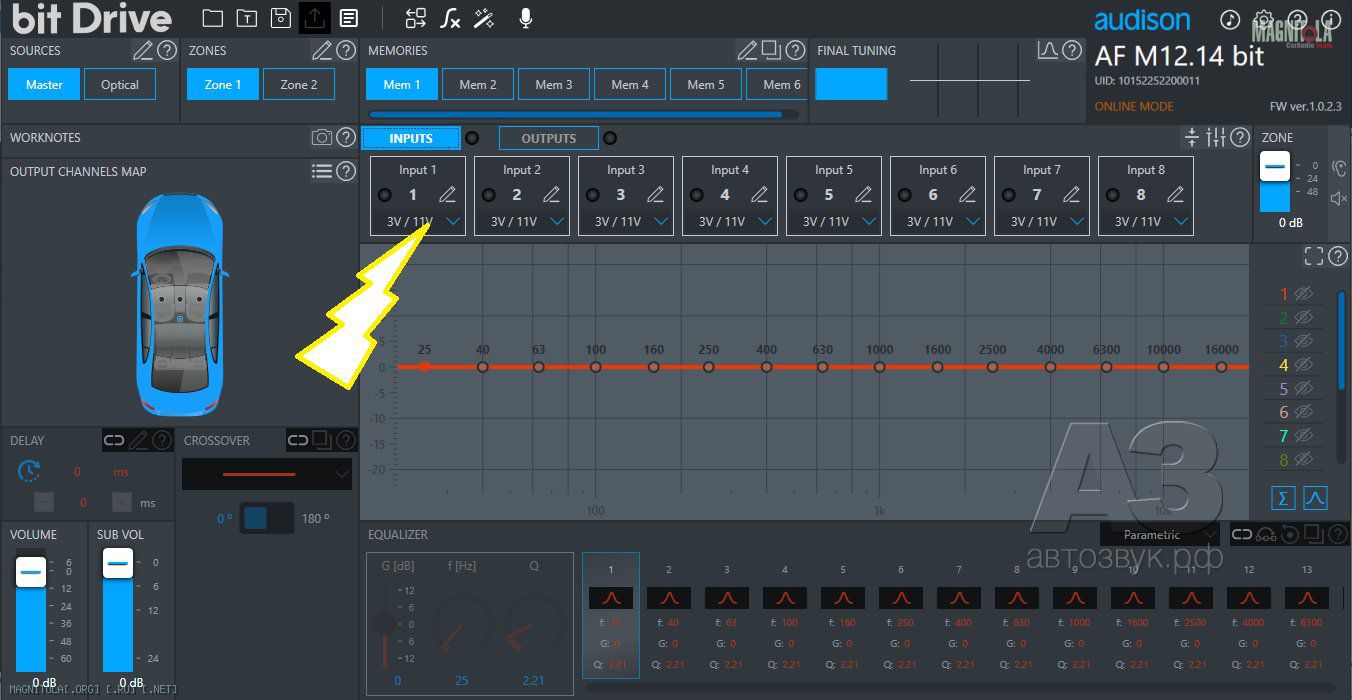Click the fx icon in top toolbar
This screenshot has width=1352, height=700.
[x=451, y=18]
